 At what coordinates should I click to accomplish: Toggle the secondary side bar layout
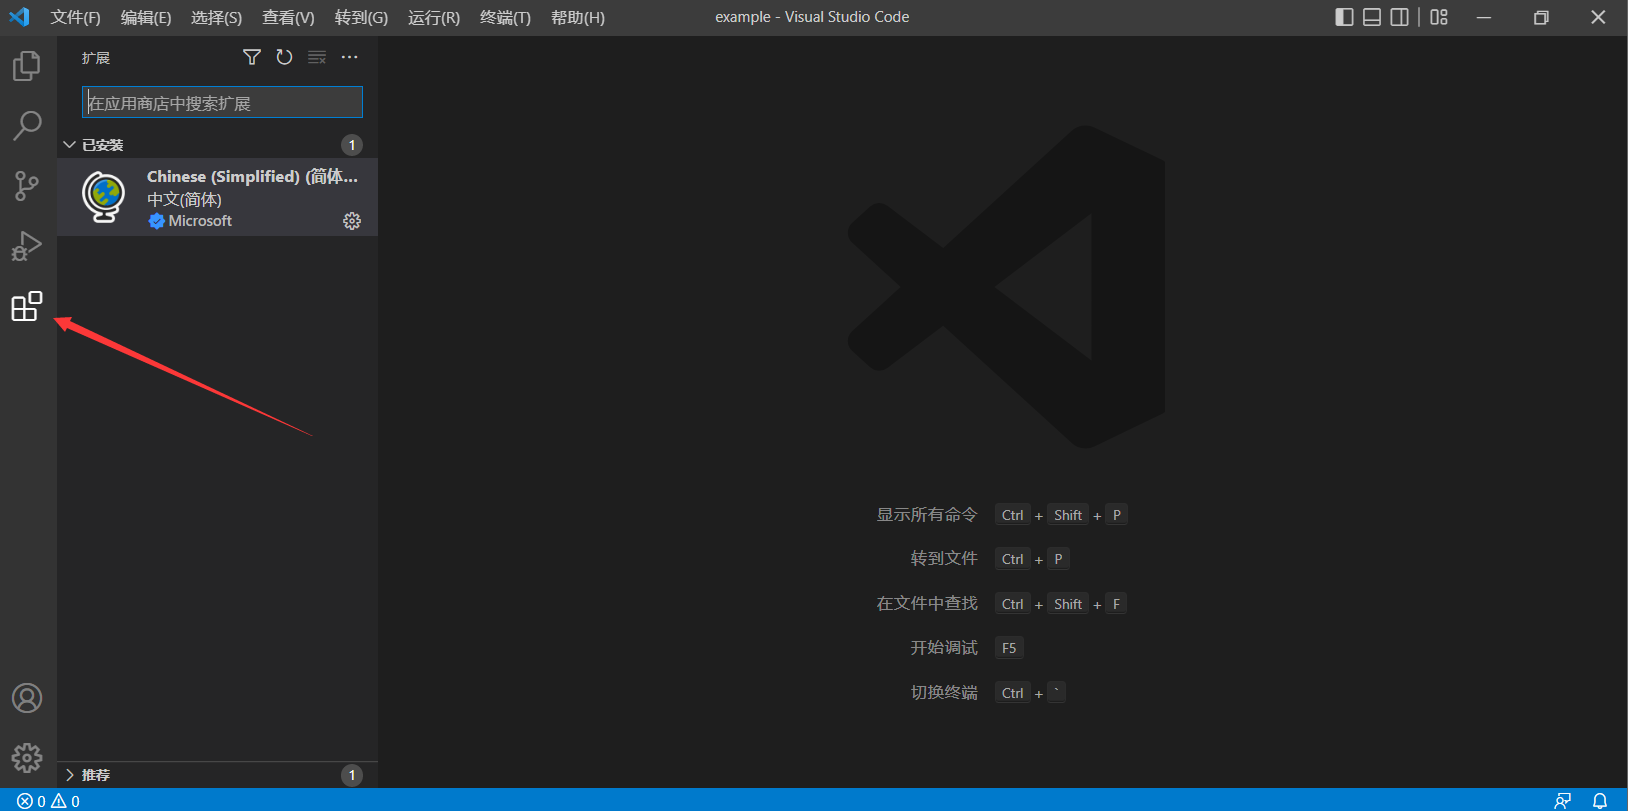point(1400,17)
